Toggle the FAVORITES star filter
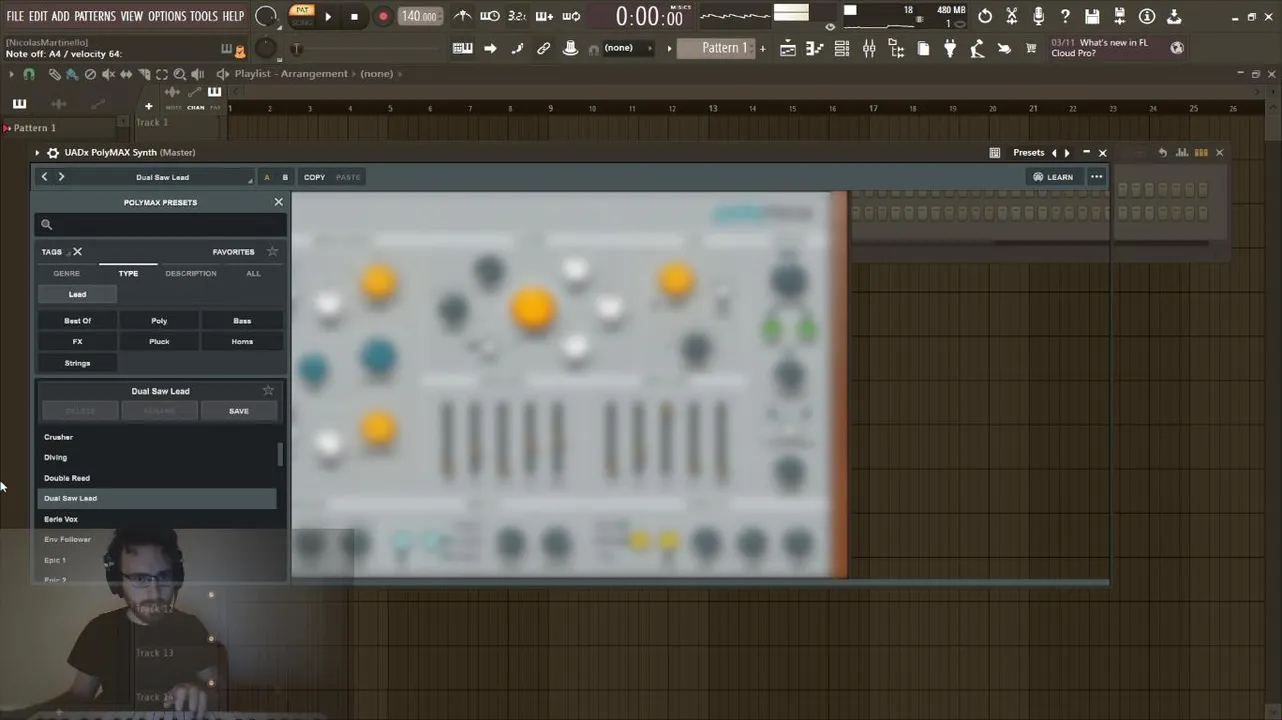Viewport: 1282px width, 720px height. 272,252
